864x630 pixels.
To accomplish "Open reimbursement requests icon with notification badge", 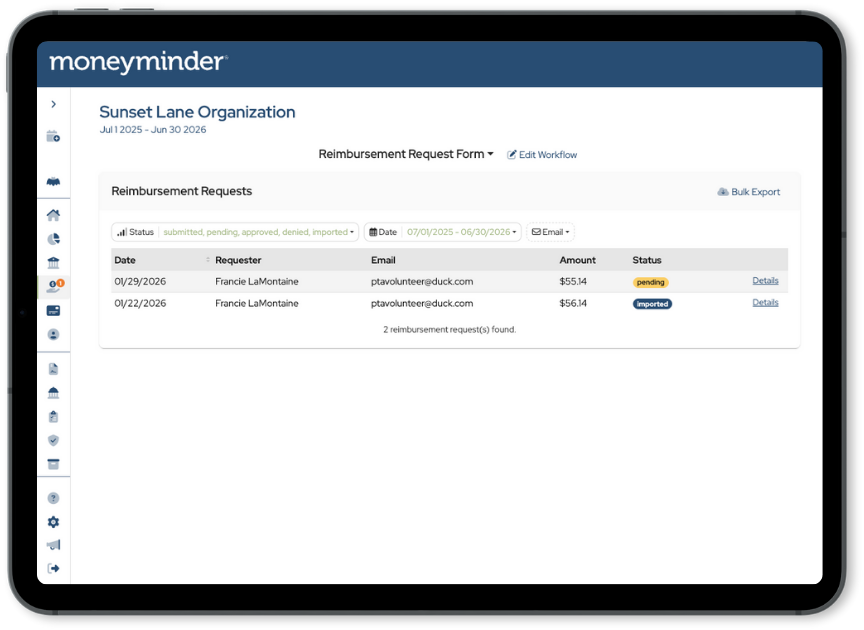I will click(x=55, y=286).
